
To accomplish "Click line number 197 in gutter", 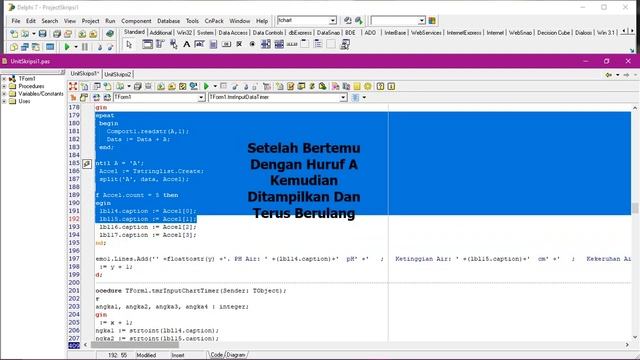I will 74,259.
